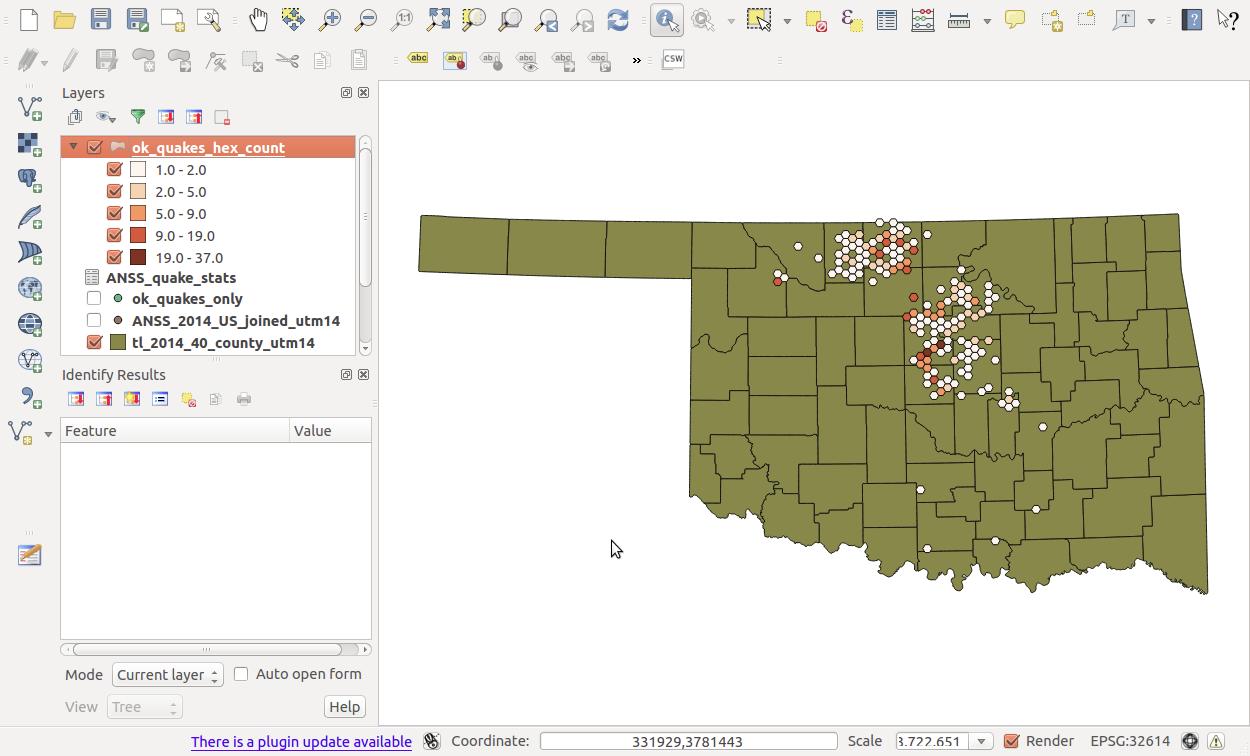1250x756 pixels.
Task: Select the Pan Map hand tool
Action: pos(257,19)
